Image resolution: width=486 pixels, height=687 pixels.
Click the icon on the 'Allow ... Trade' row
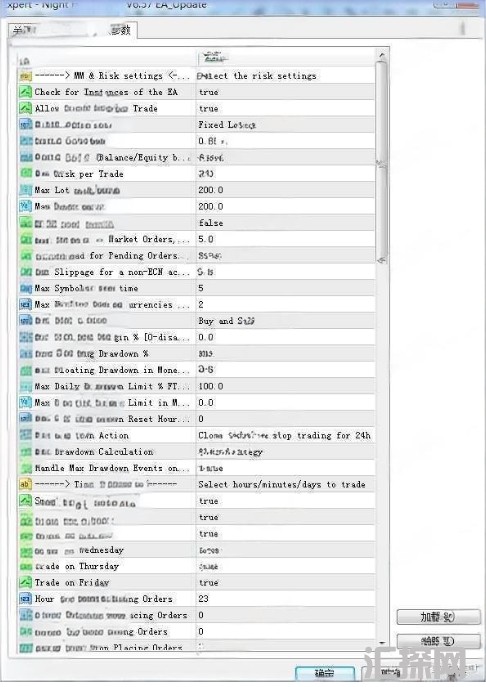click(x=25, y=108)
